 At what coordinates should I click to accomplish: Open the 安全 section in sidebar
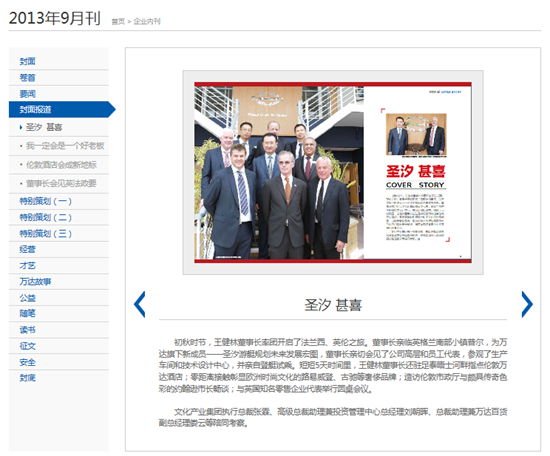coord(27,362)
